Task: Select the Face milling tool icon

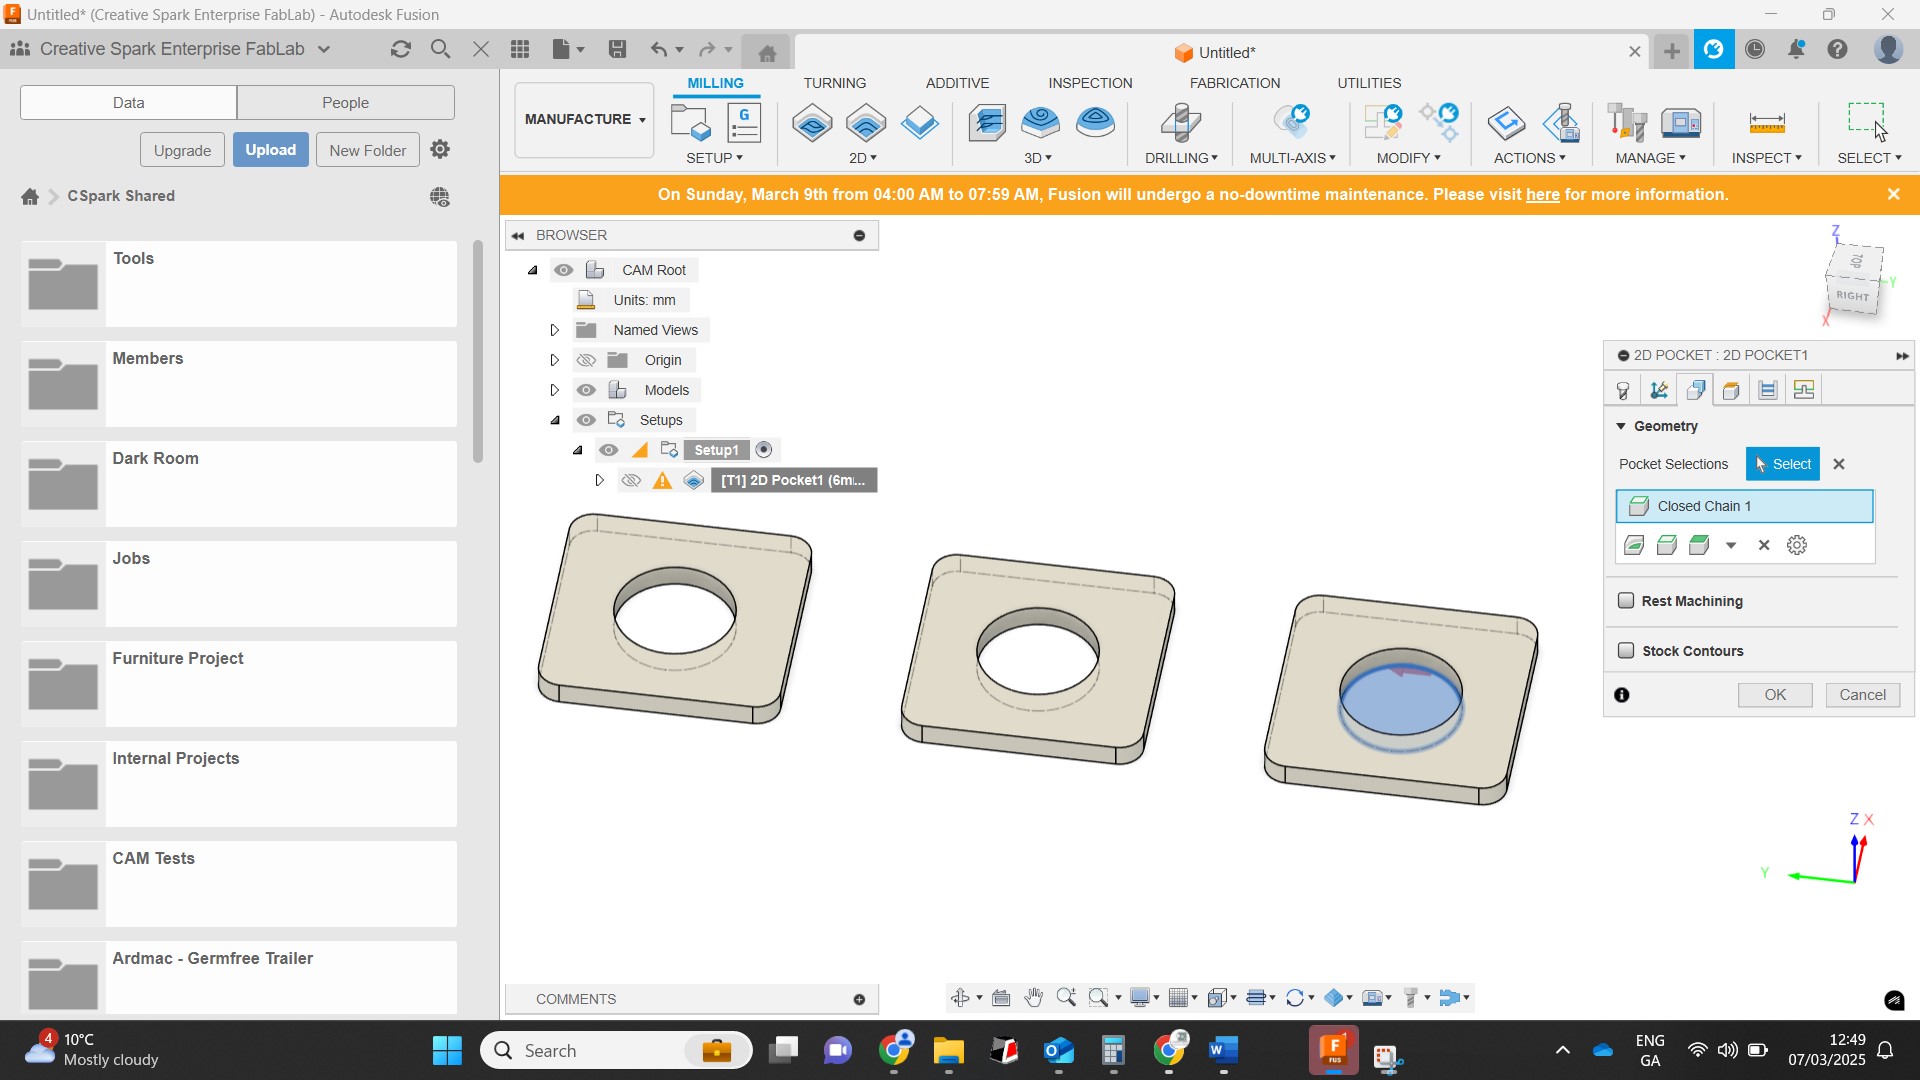Action: point(920,123)
